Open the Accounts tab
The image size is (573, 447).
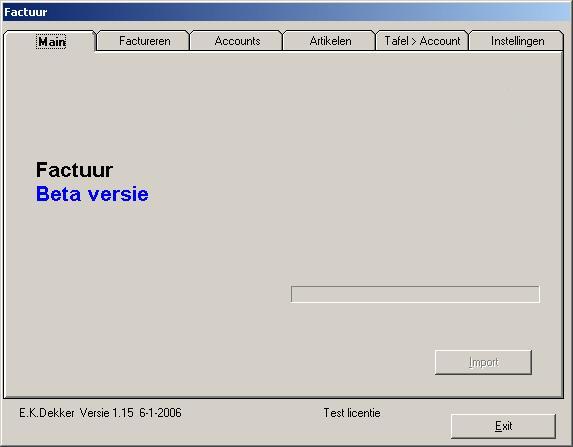point(237,41)
